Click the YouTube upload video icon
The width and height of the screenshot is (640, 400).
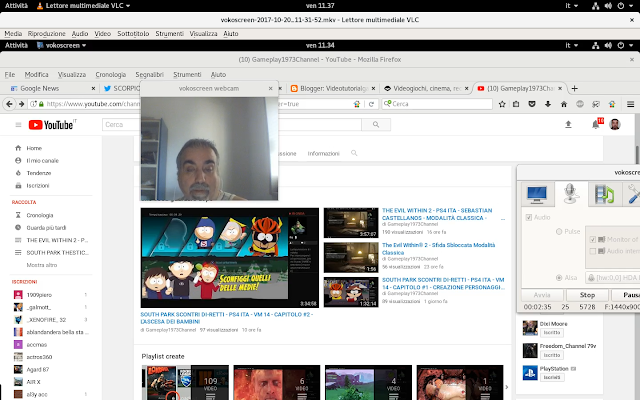[568, 124]
